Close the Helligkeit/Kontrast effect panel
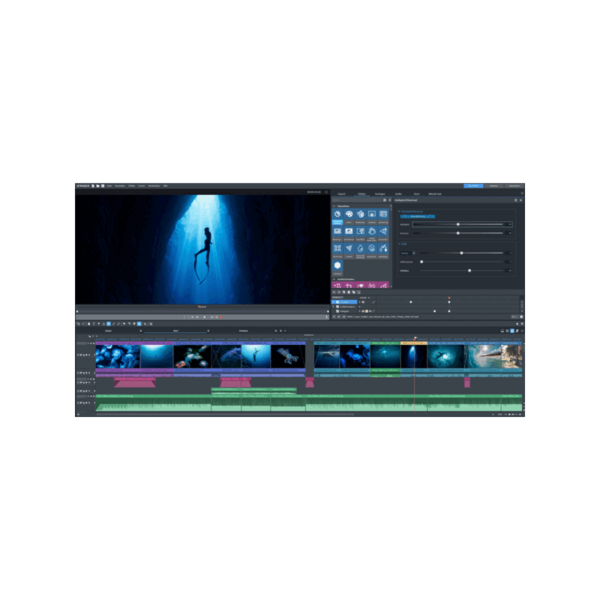 click(x=520, y=200)
